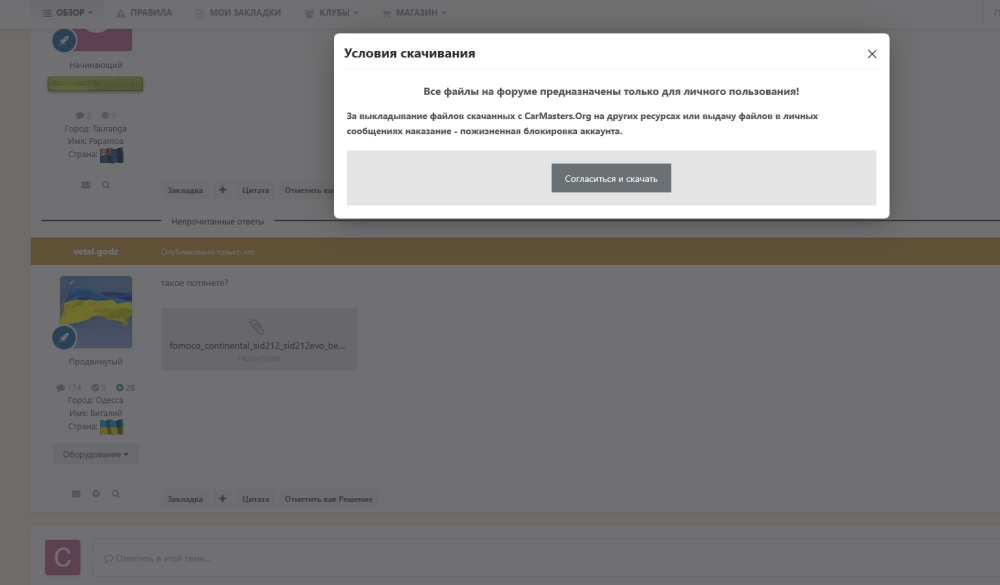Open the fomoco_continental_sid212 attachment file
This screenshot has height=585, width=1000.
point(259,339)
